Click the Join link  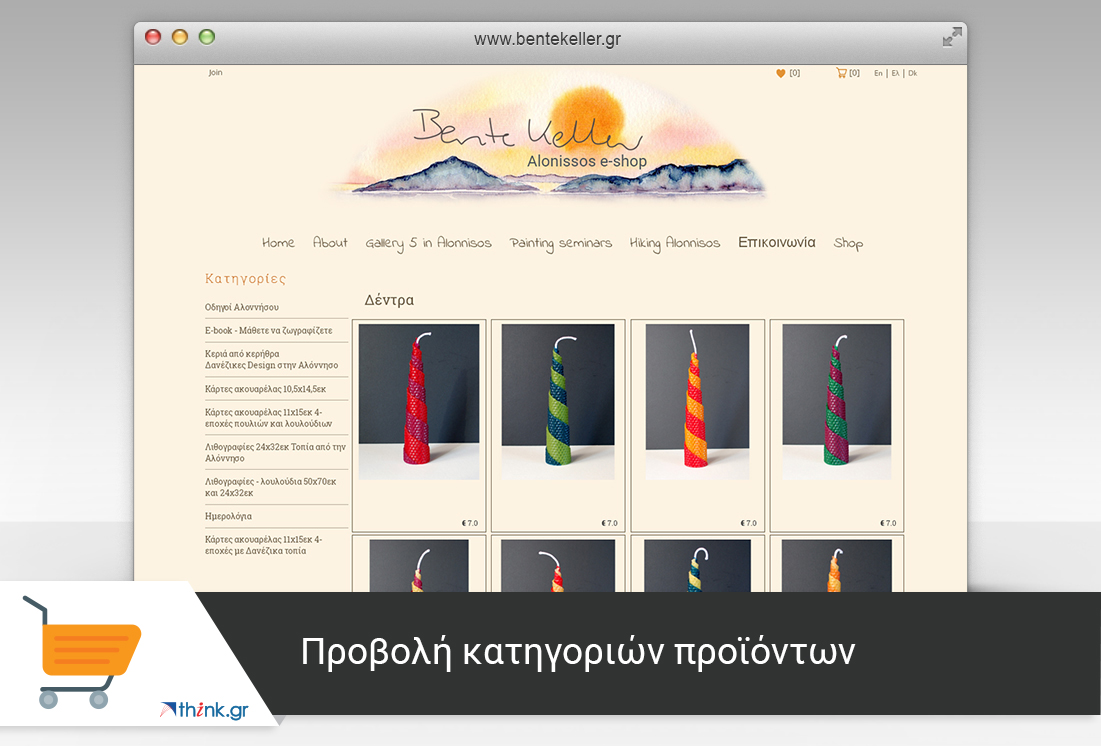point(216,72)
